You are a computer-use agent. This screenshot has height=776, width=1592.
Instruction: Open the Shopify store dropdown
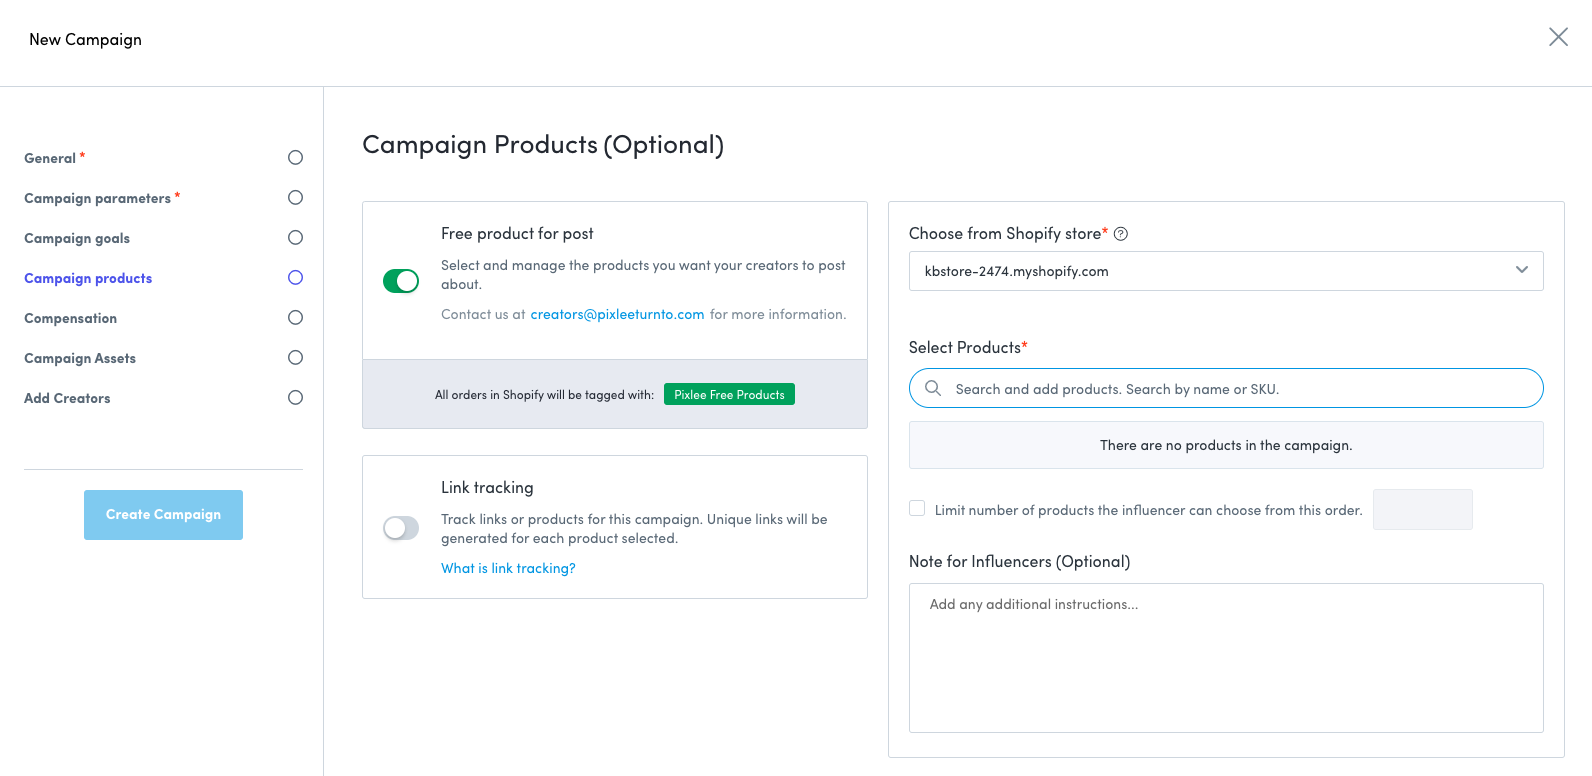coord(1210,271)
